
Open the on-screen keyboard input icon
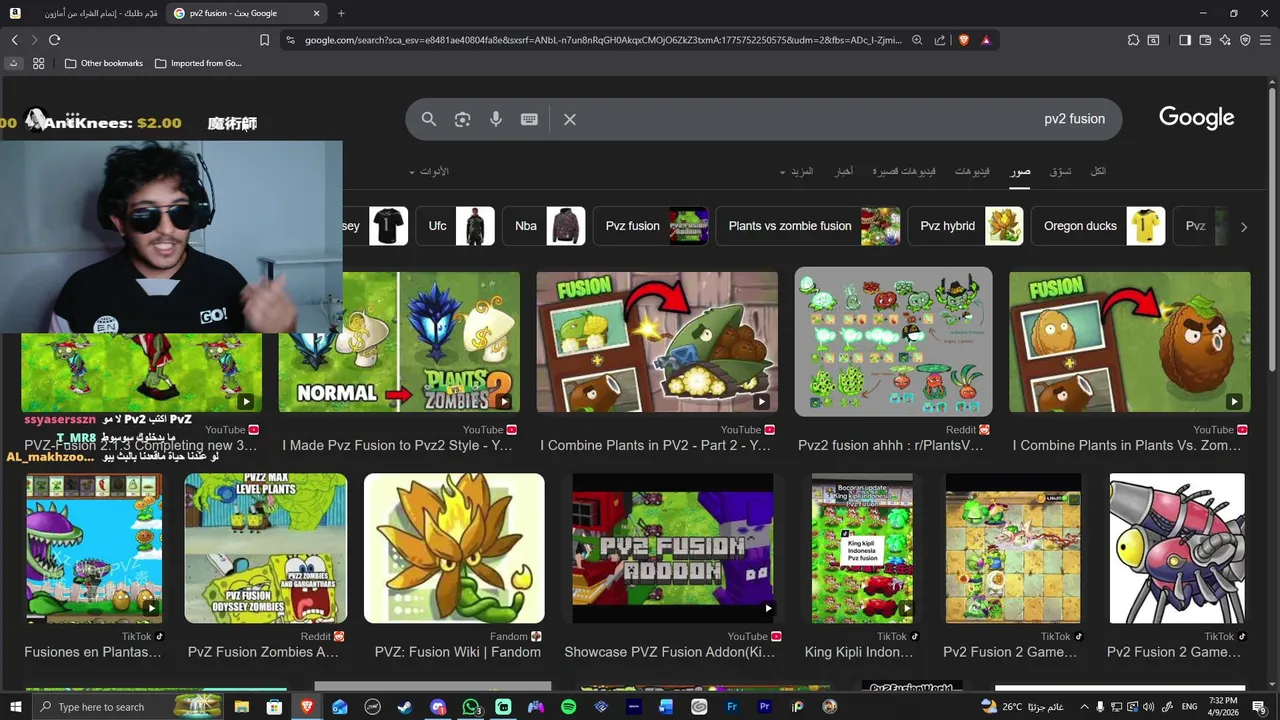coord(529,119)
